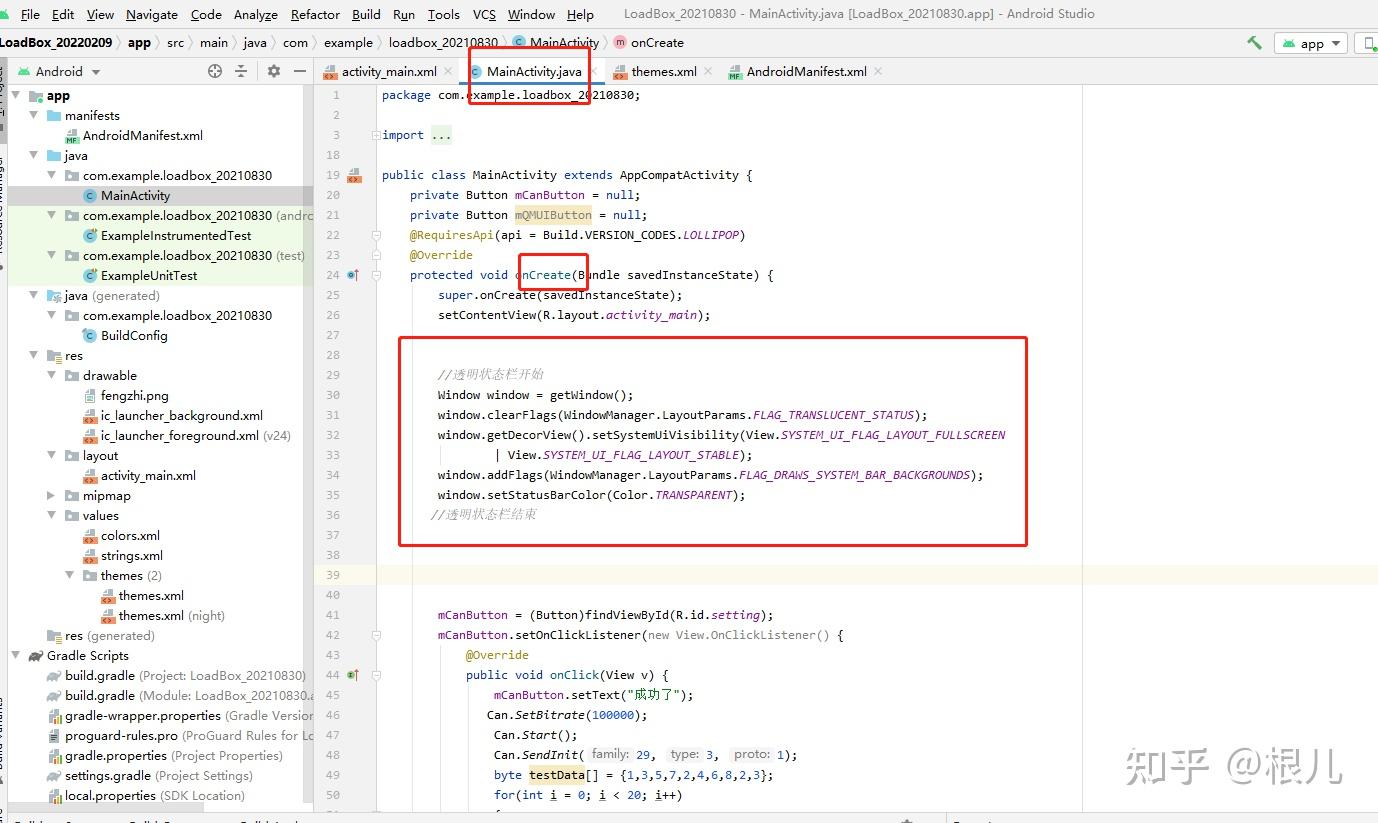
Task: Close the AndroidManifest.xml tab
Action: (x=878, y=72)
